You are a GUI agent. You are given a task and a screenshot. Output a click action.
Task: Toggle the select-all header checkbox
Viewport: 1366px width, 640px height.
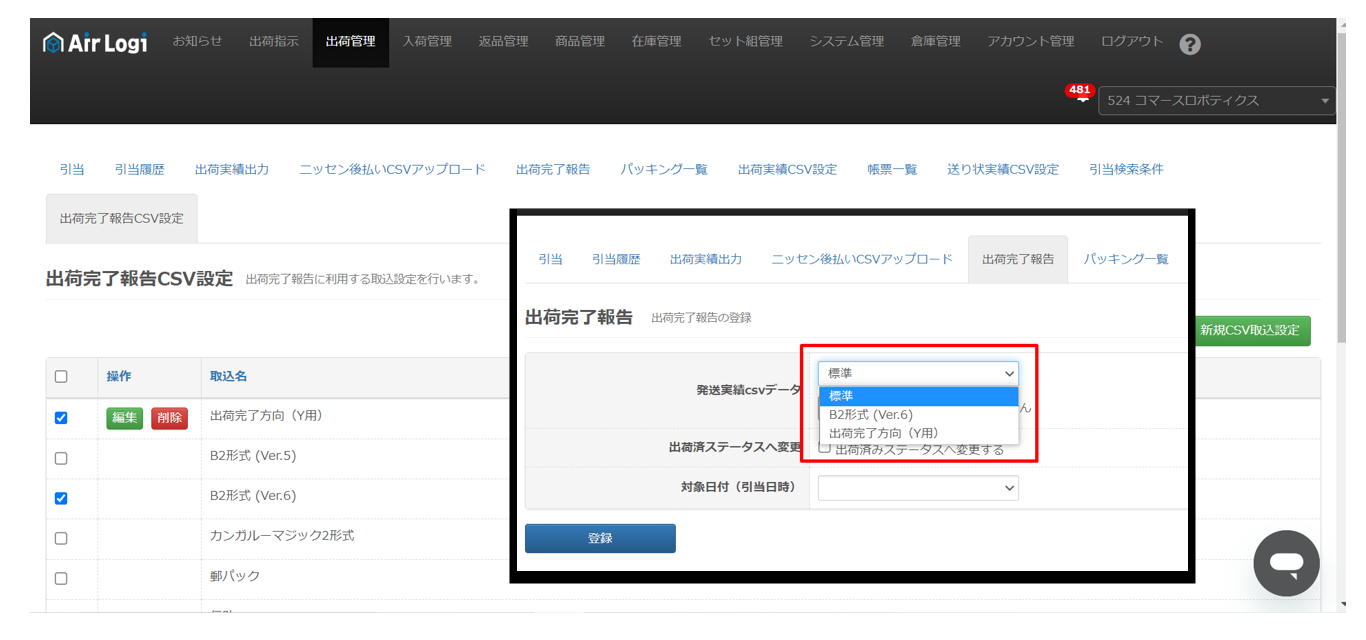tap(61, 377)
